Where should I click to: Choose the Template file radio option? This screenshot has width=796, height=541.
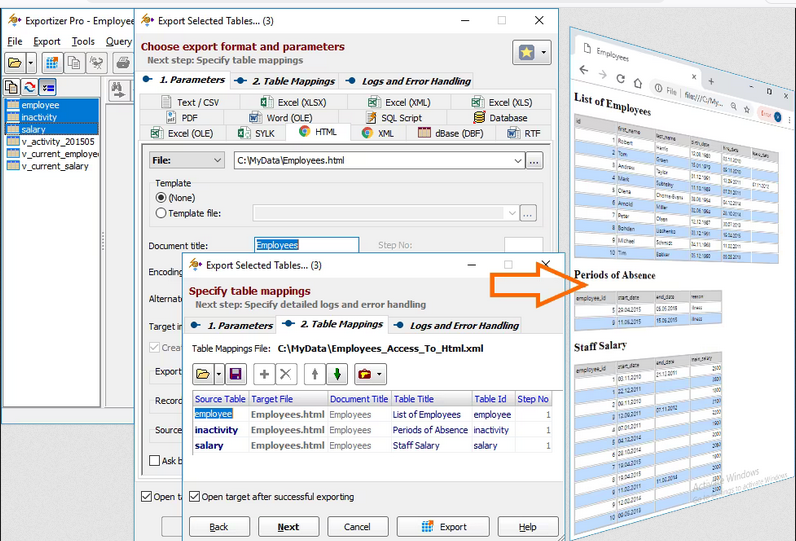pos(161,213)
